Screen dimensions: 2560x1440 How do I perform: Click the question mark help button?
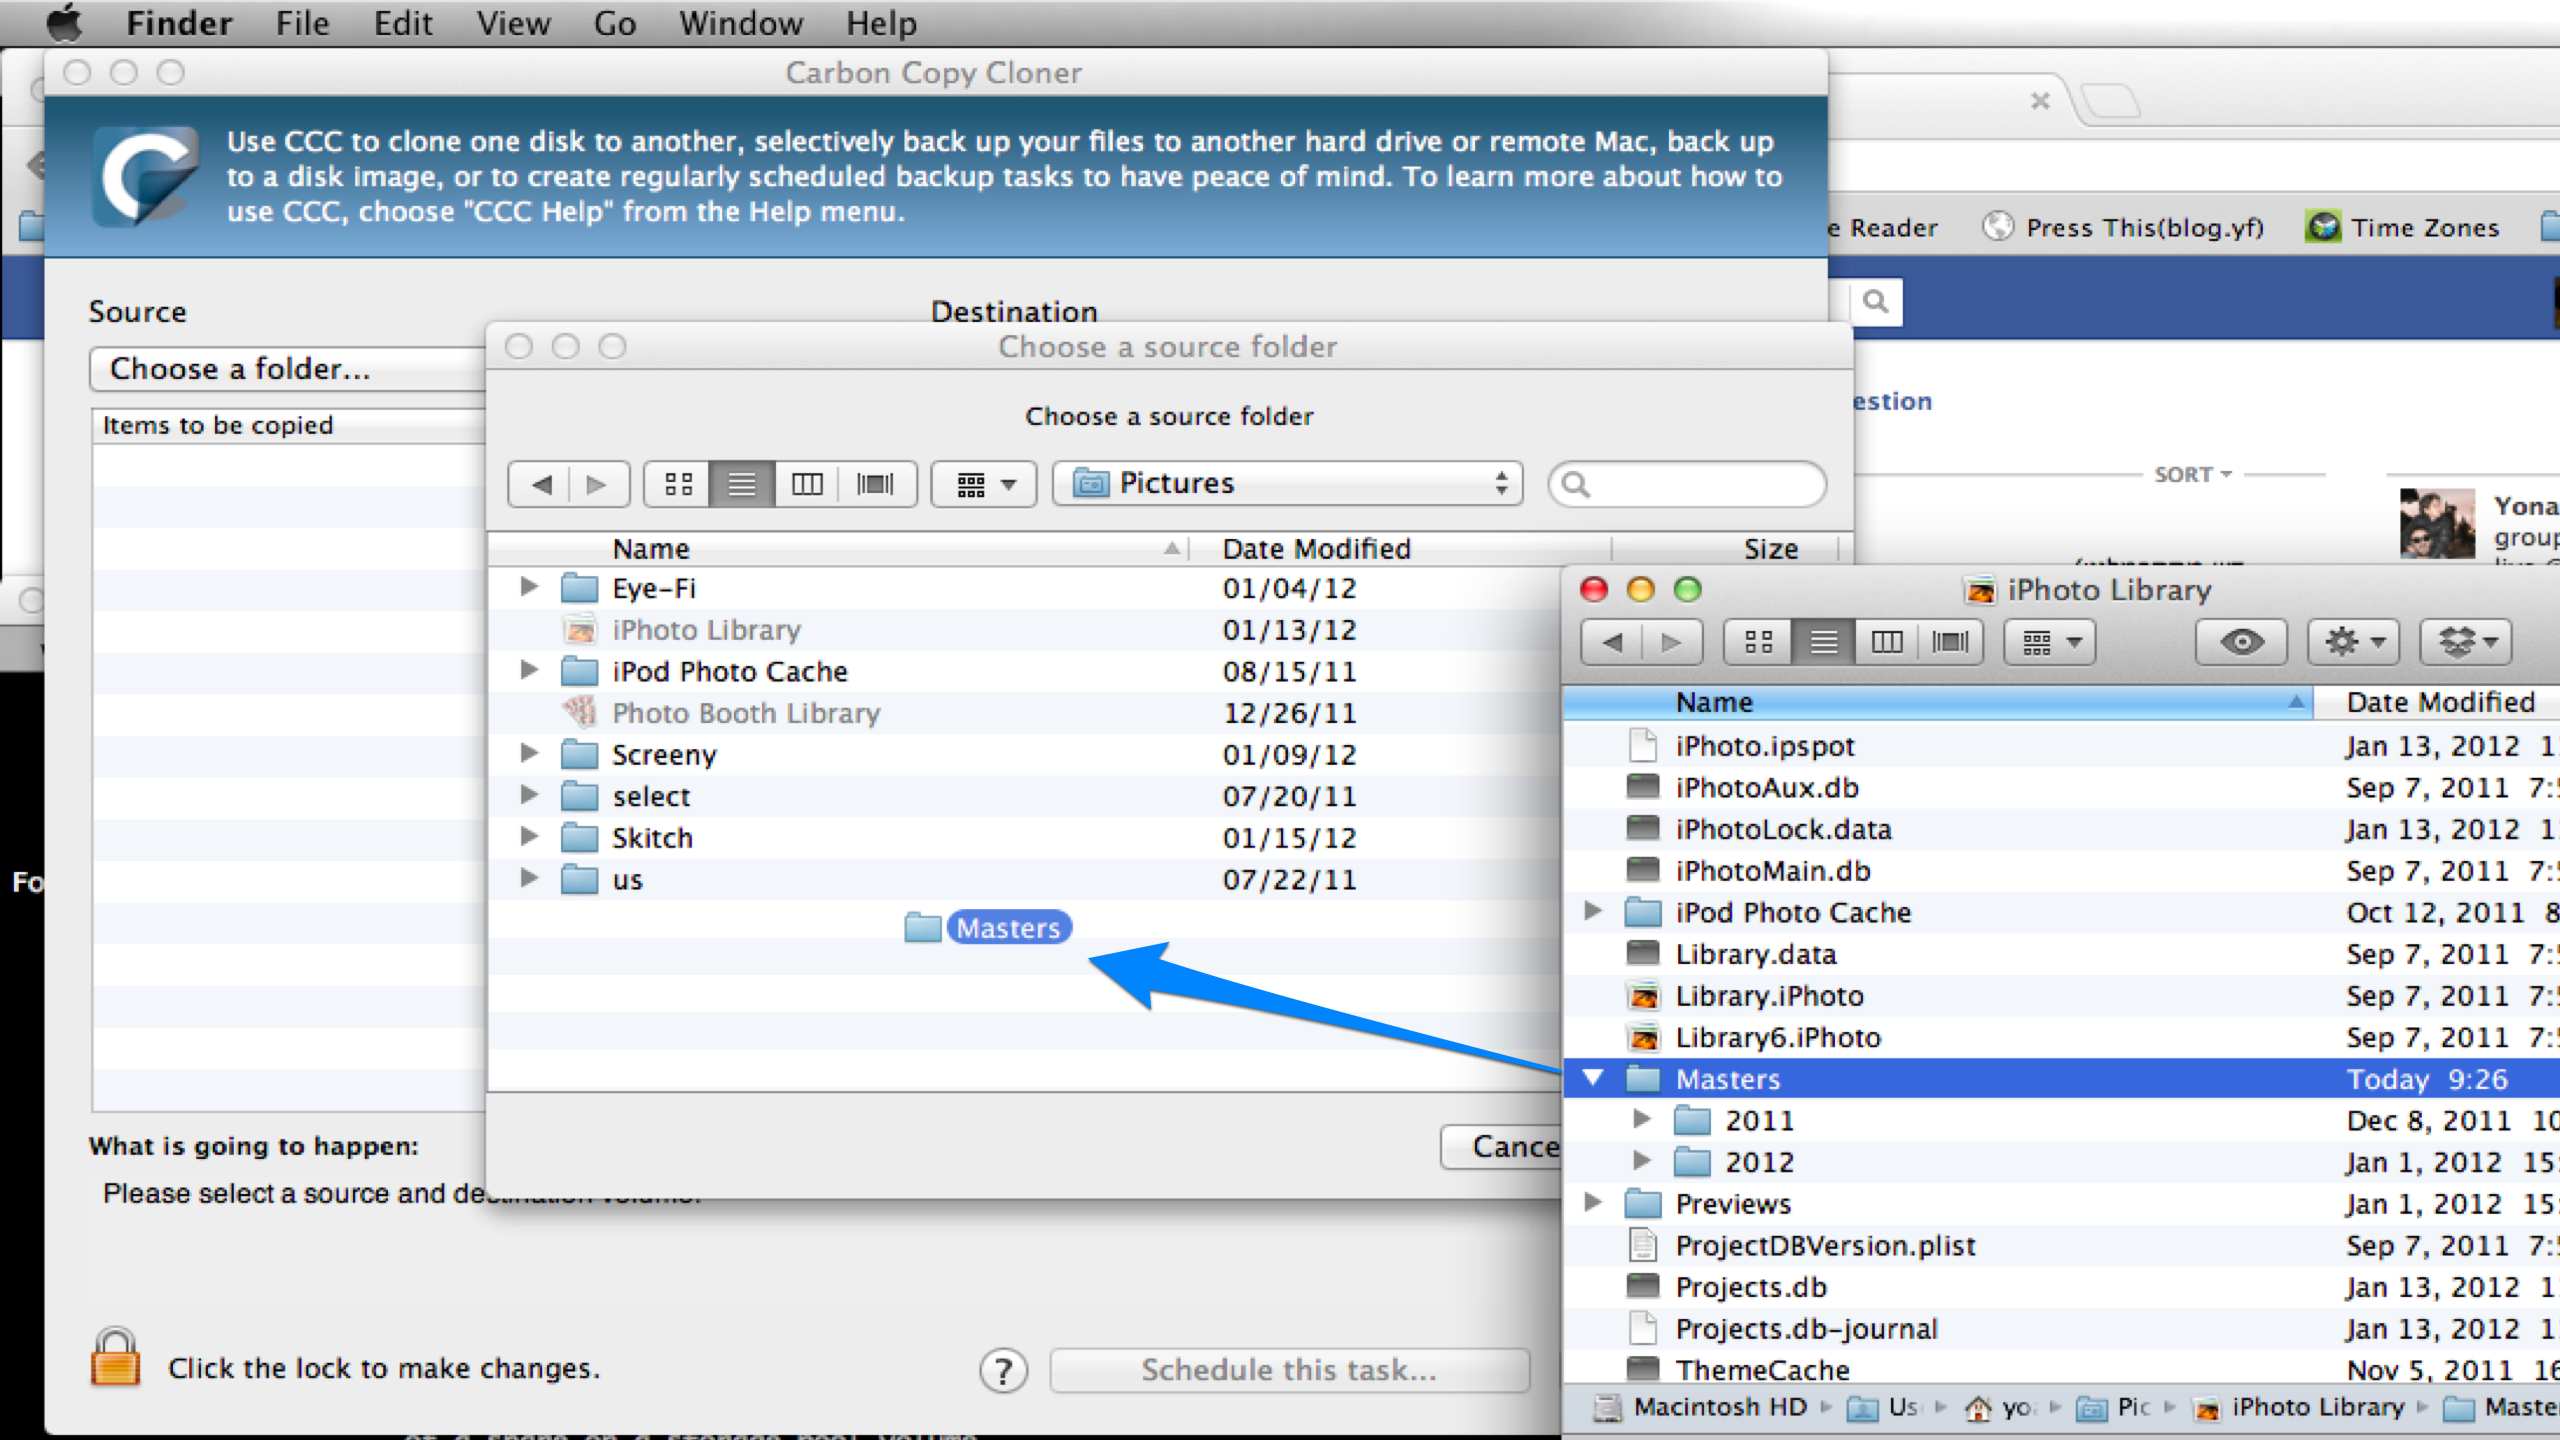[x=1003, y=1370]
